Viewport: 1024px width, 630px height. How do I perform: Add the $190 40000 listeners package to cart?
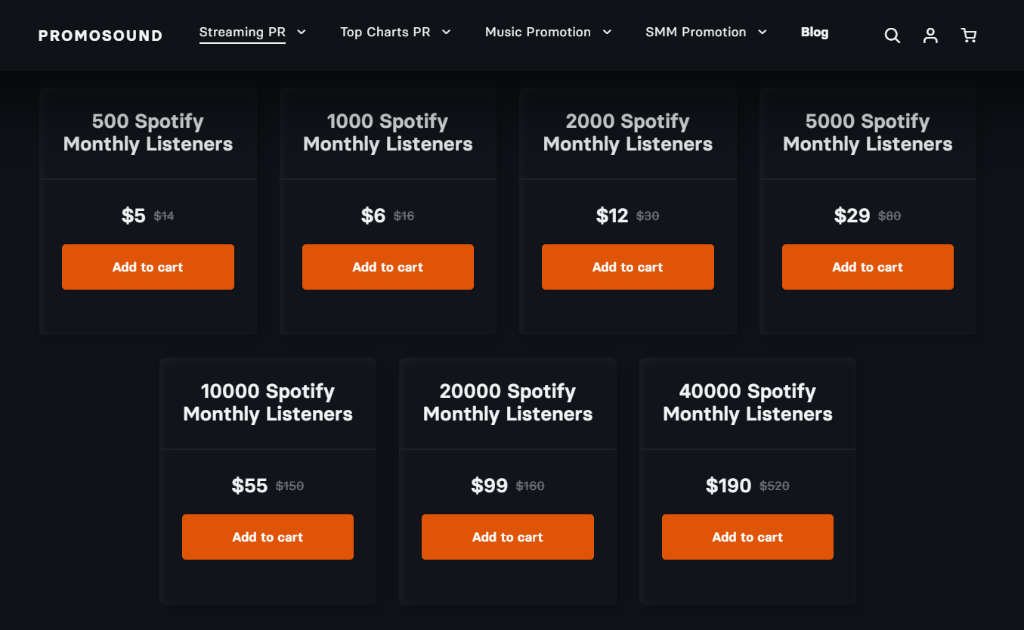(748, 537)
